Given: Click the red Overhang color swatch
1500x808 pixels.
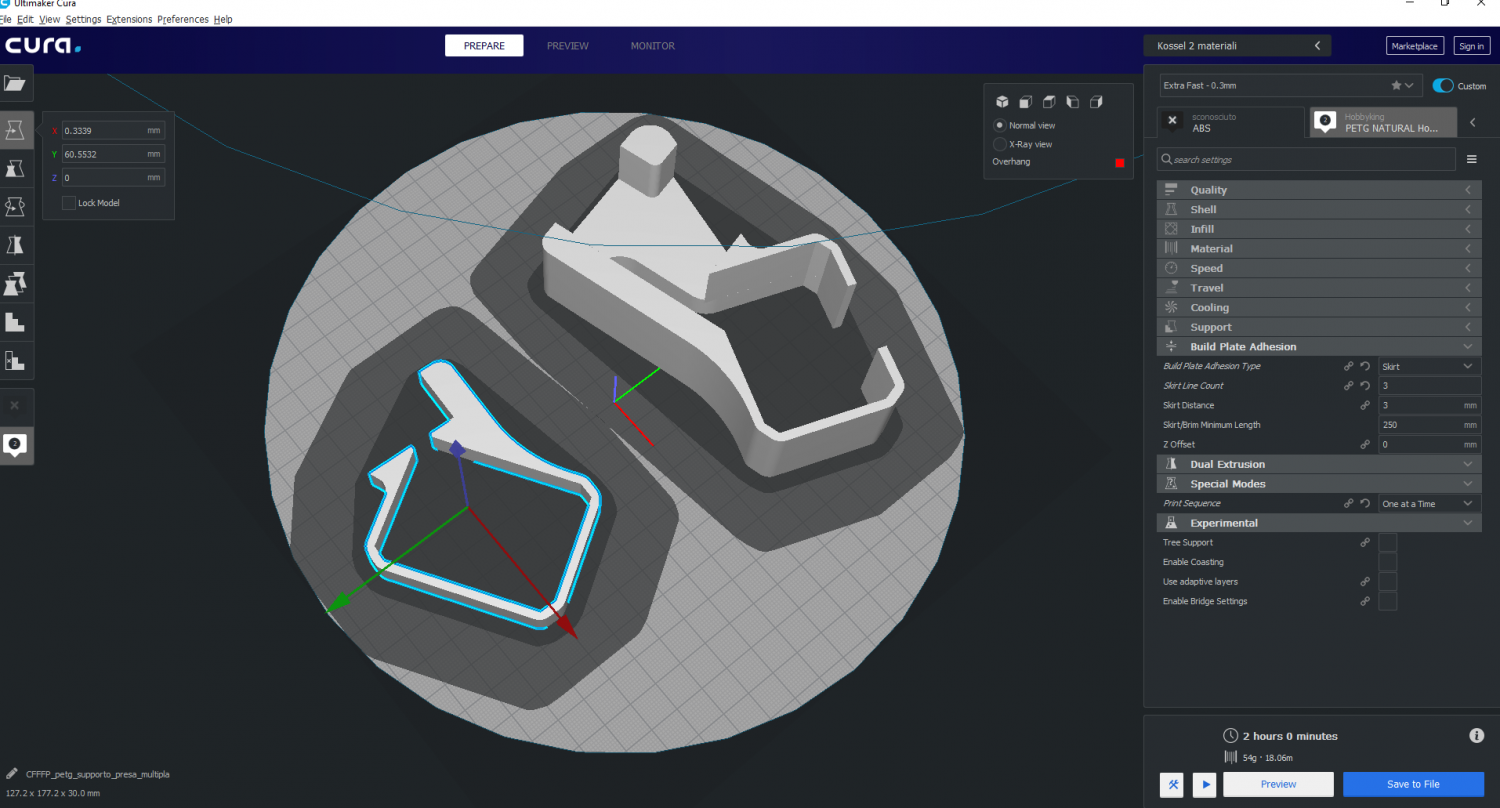Looking at the screenshot, I should [1119, 162].
